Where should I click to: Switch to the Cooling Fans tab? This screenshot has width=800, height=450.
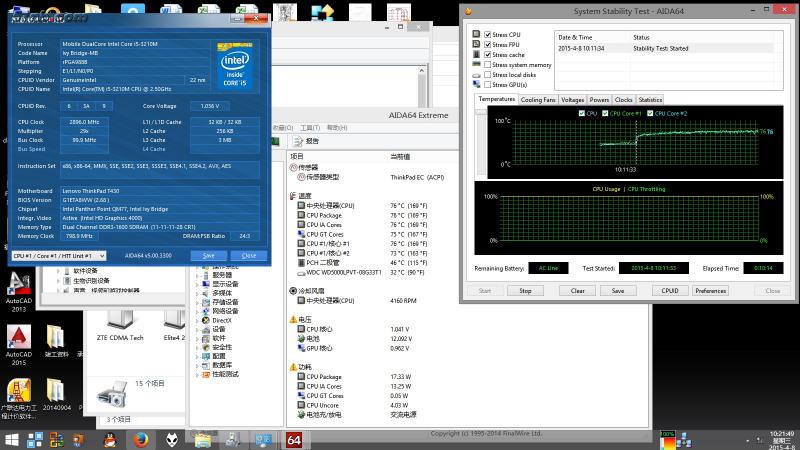pyautogui.click(x=538, y=100)
